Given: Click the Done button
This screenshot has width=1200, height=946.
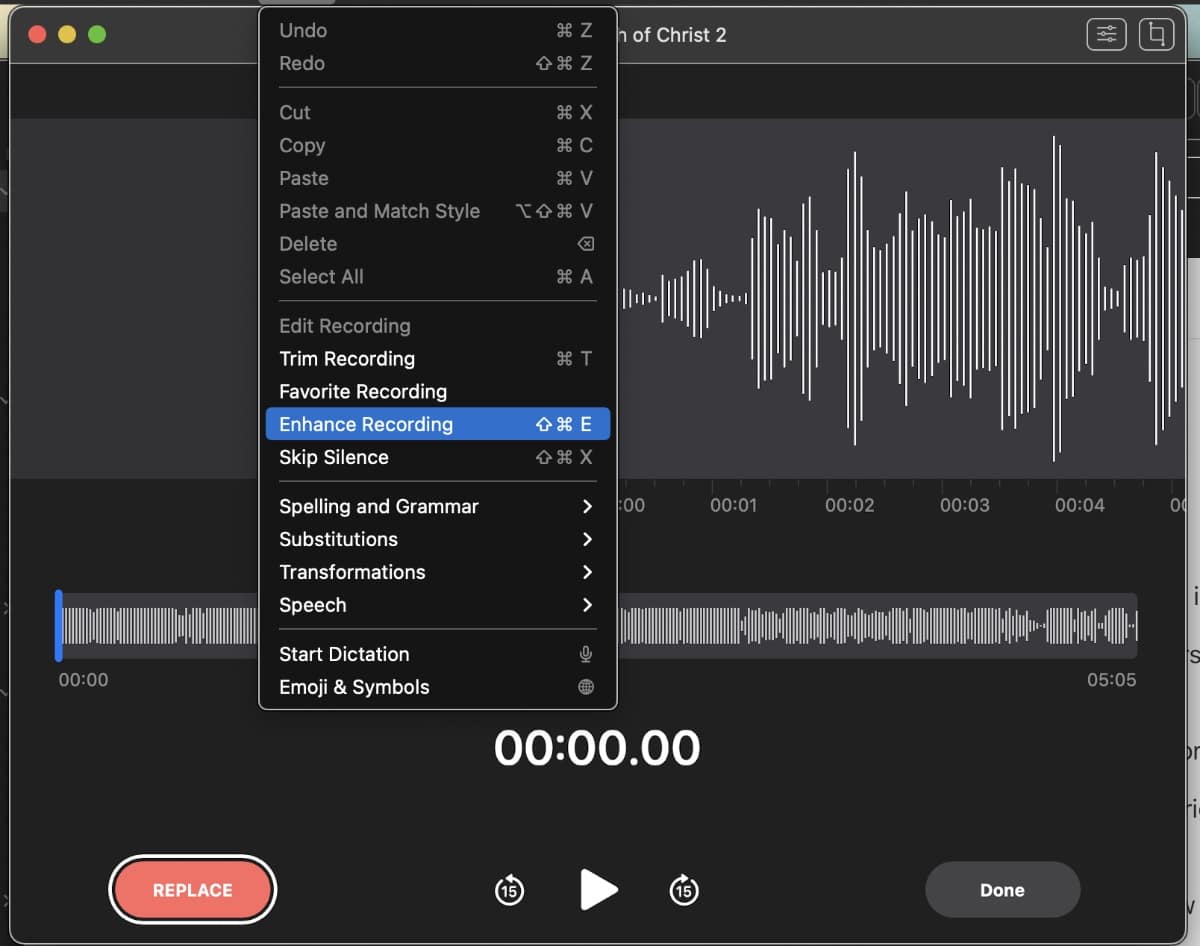Looking at the screenshot, I should tap(1002, 890).
